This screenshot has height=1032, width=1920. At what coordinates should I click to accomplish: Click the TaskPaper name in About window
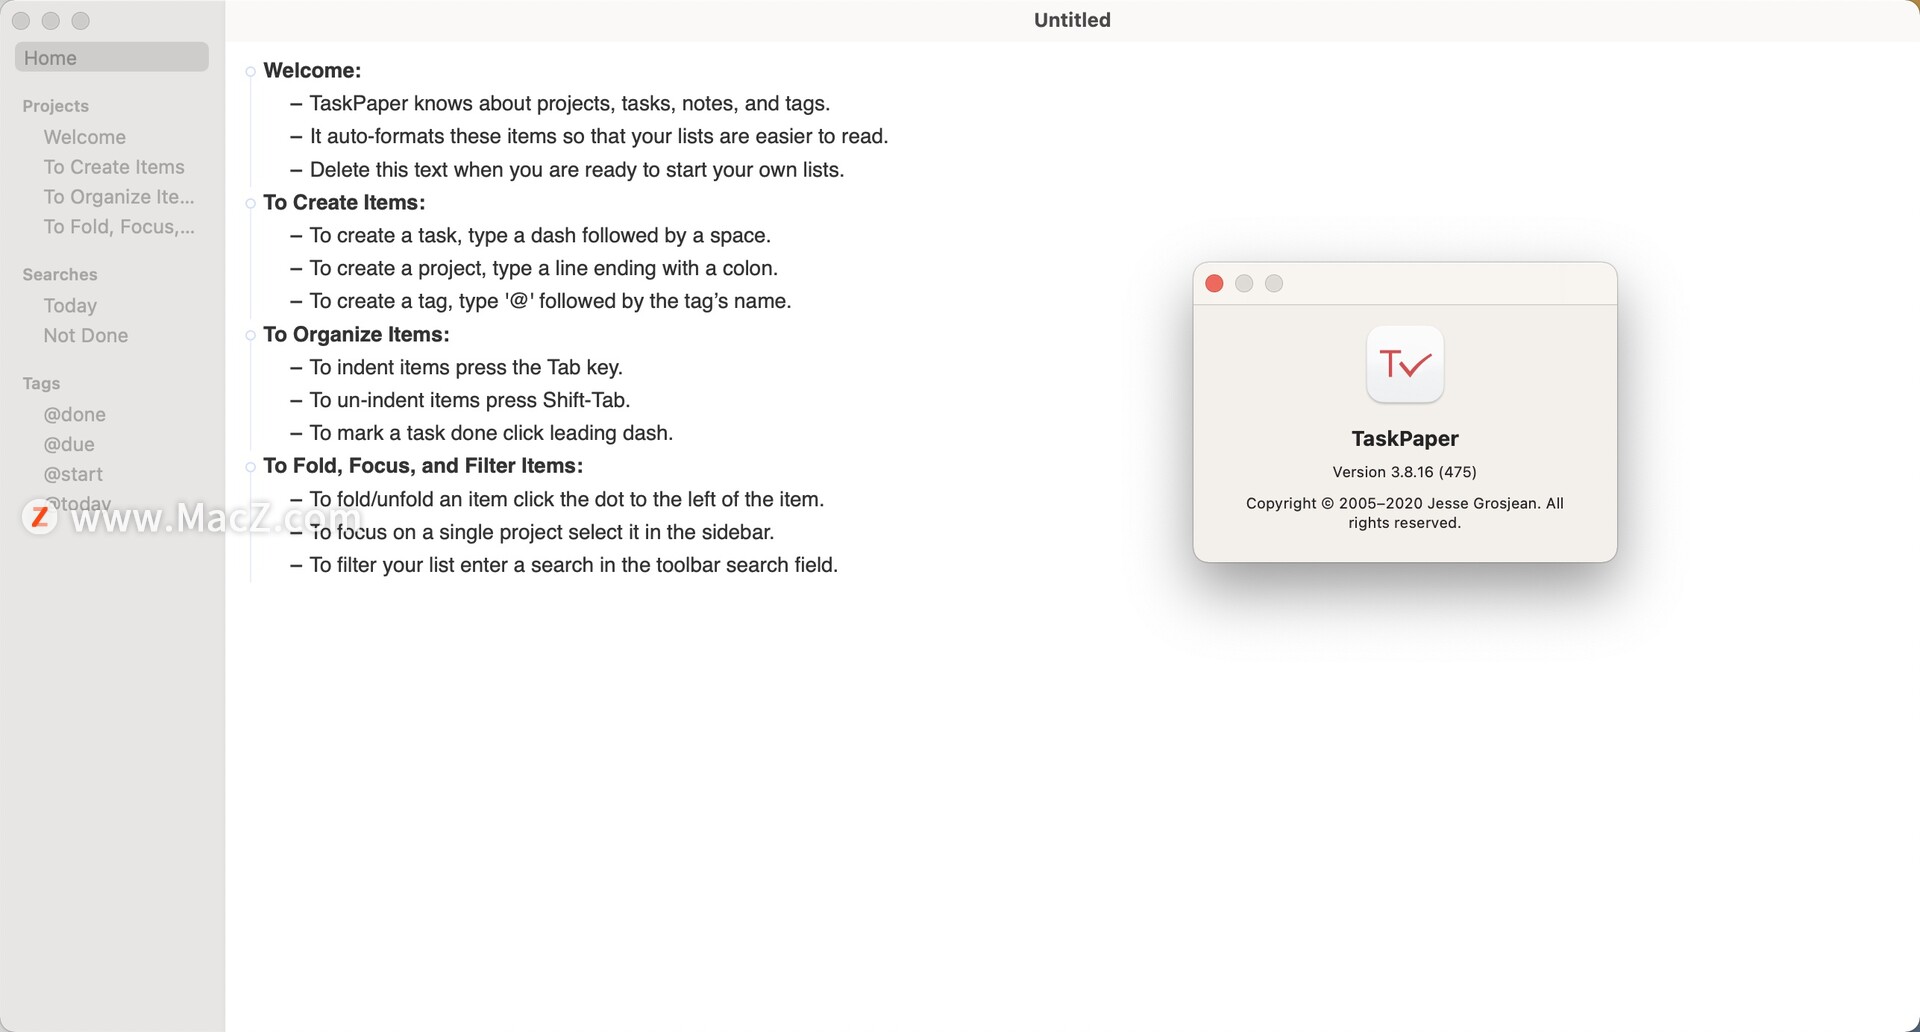point(1404,438)
